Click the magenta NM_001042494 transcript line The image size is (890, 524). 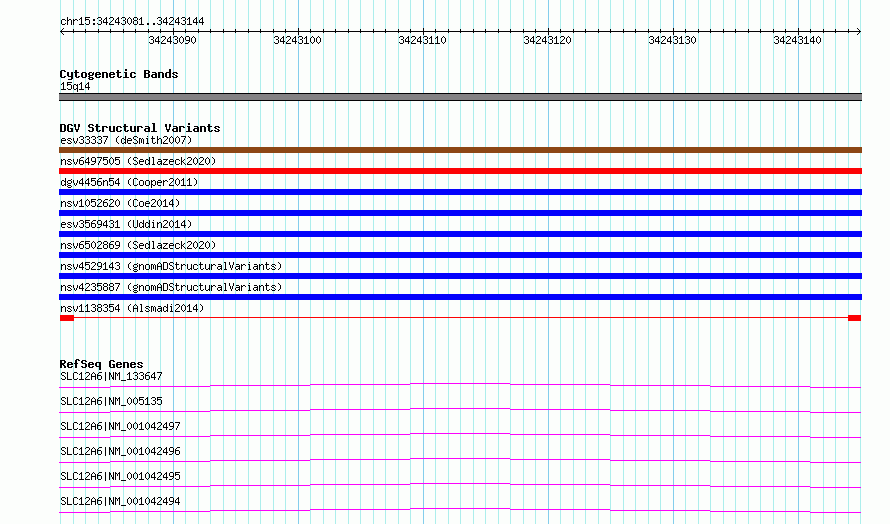[460, 510]
